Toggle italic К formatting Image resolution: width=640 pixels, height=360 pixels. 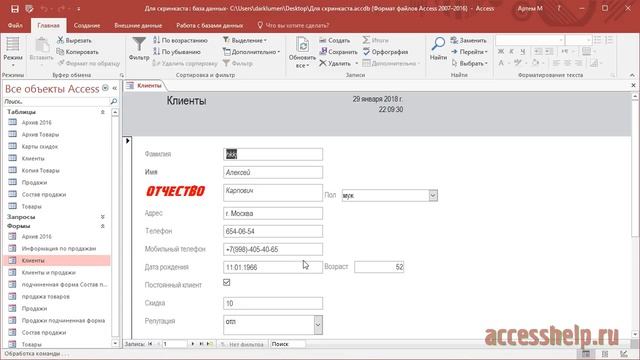click(511, 51)
